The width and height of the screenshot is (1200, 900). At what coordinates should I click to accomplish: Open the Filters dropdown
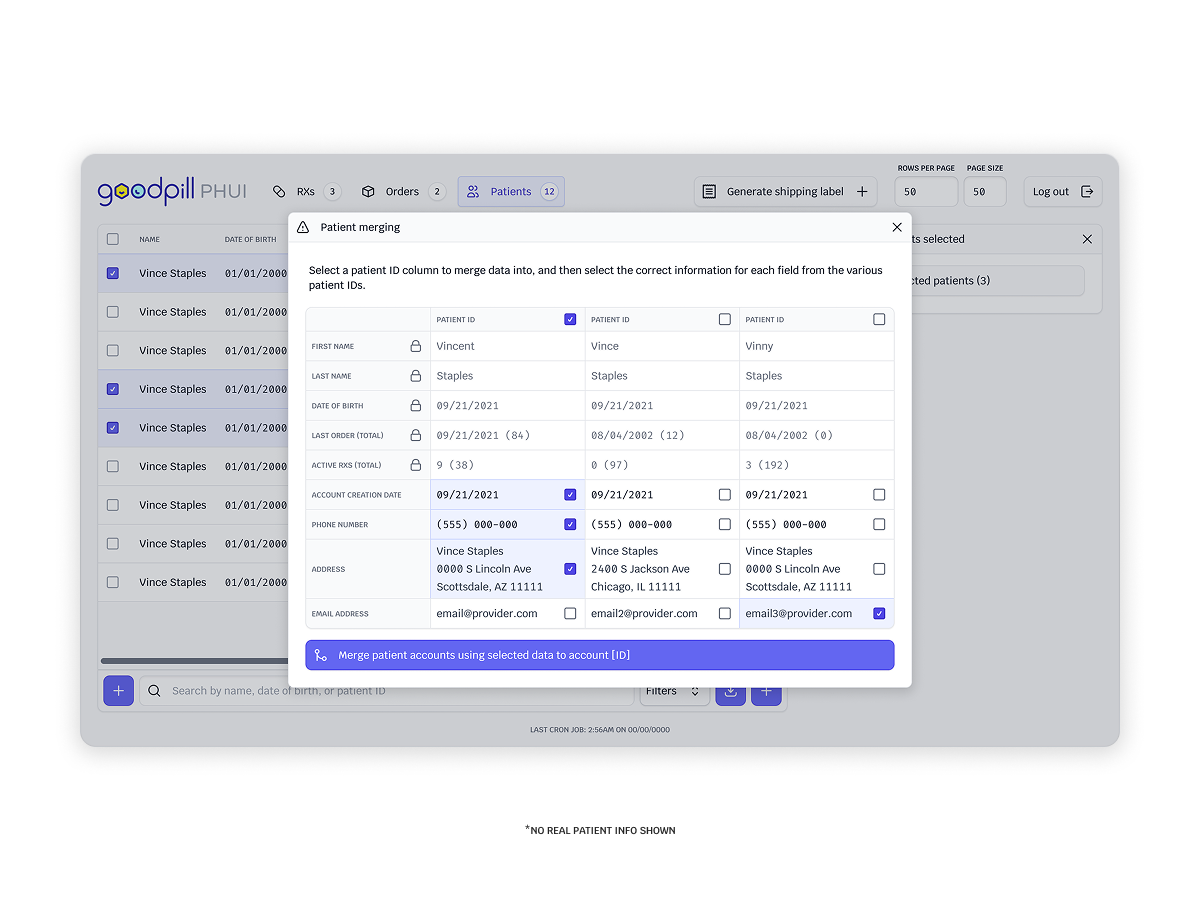coord(674,690)
